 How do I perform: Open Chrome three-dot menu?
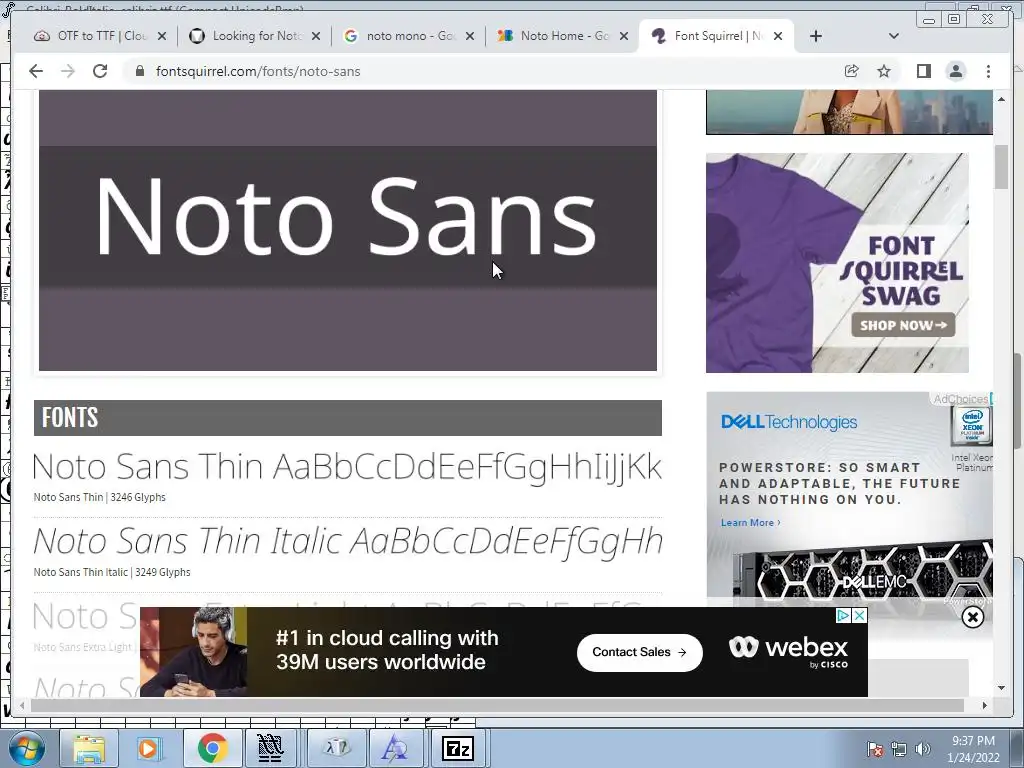coord(988,71)
